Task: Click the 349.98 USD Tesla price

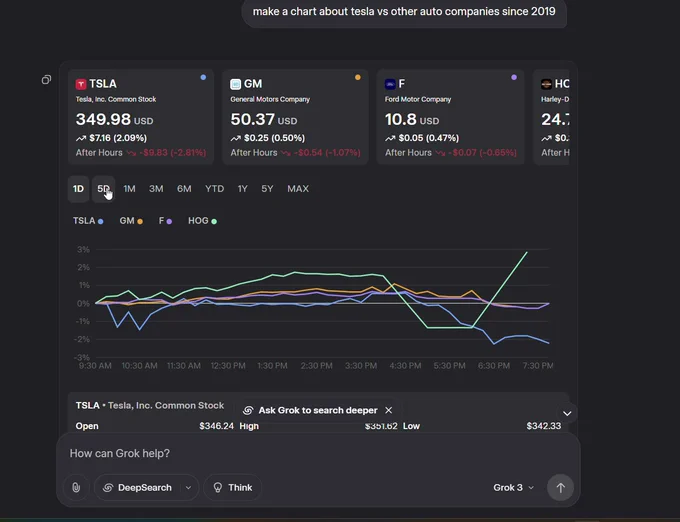Action: click(x=114, y=119)
